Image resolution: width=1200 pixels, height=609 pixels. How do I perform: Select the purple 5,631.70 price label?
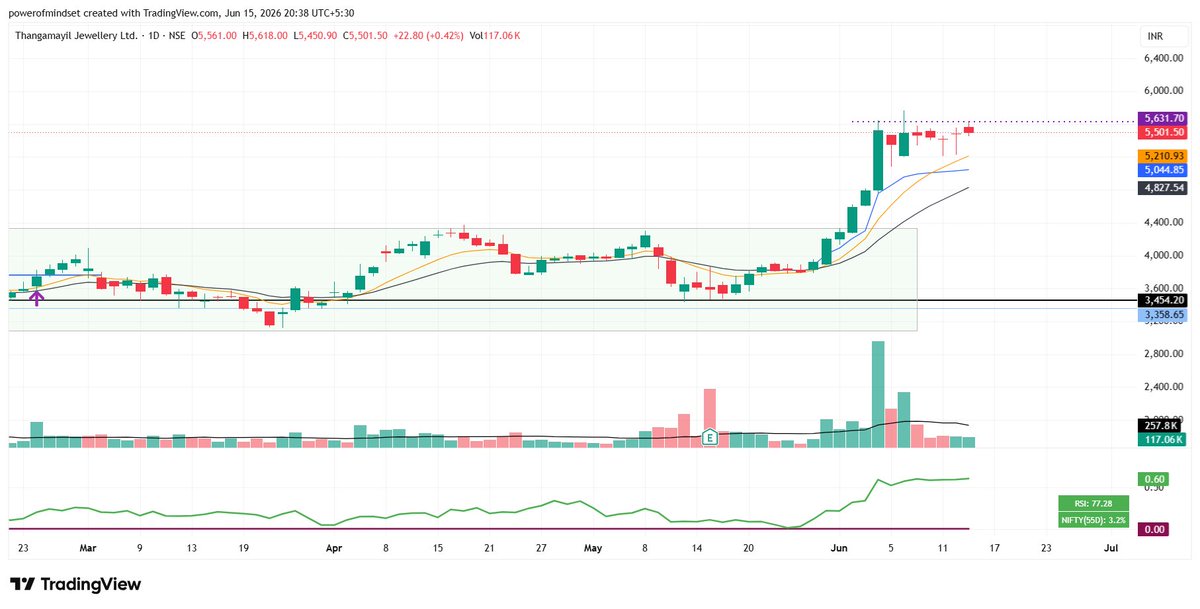tap(1163, 118)
